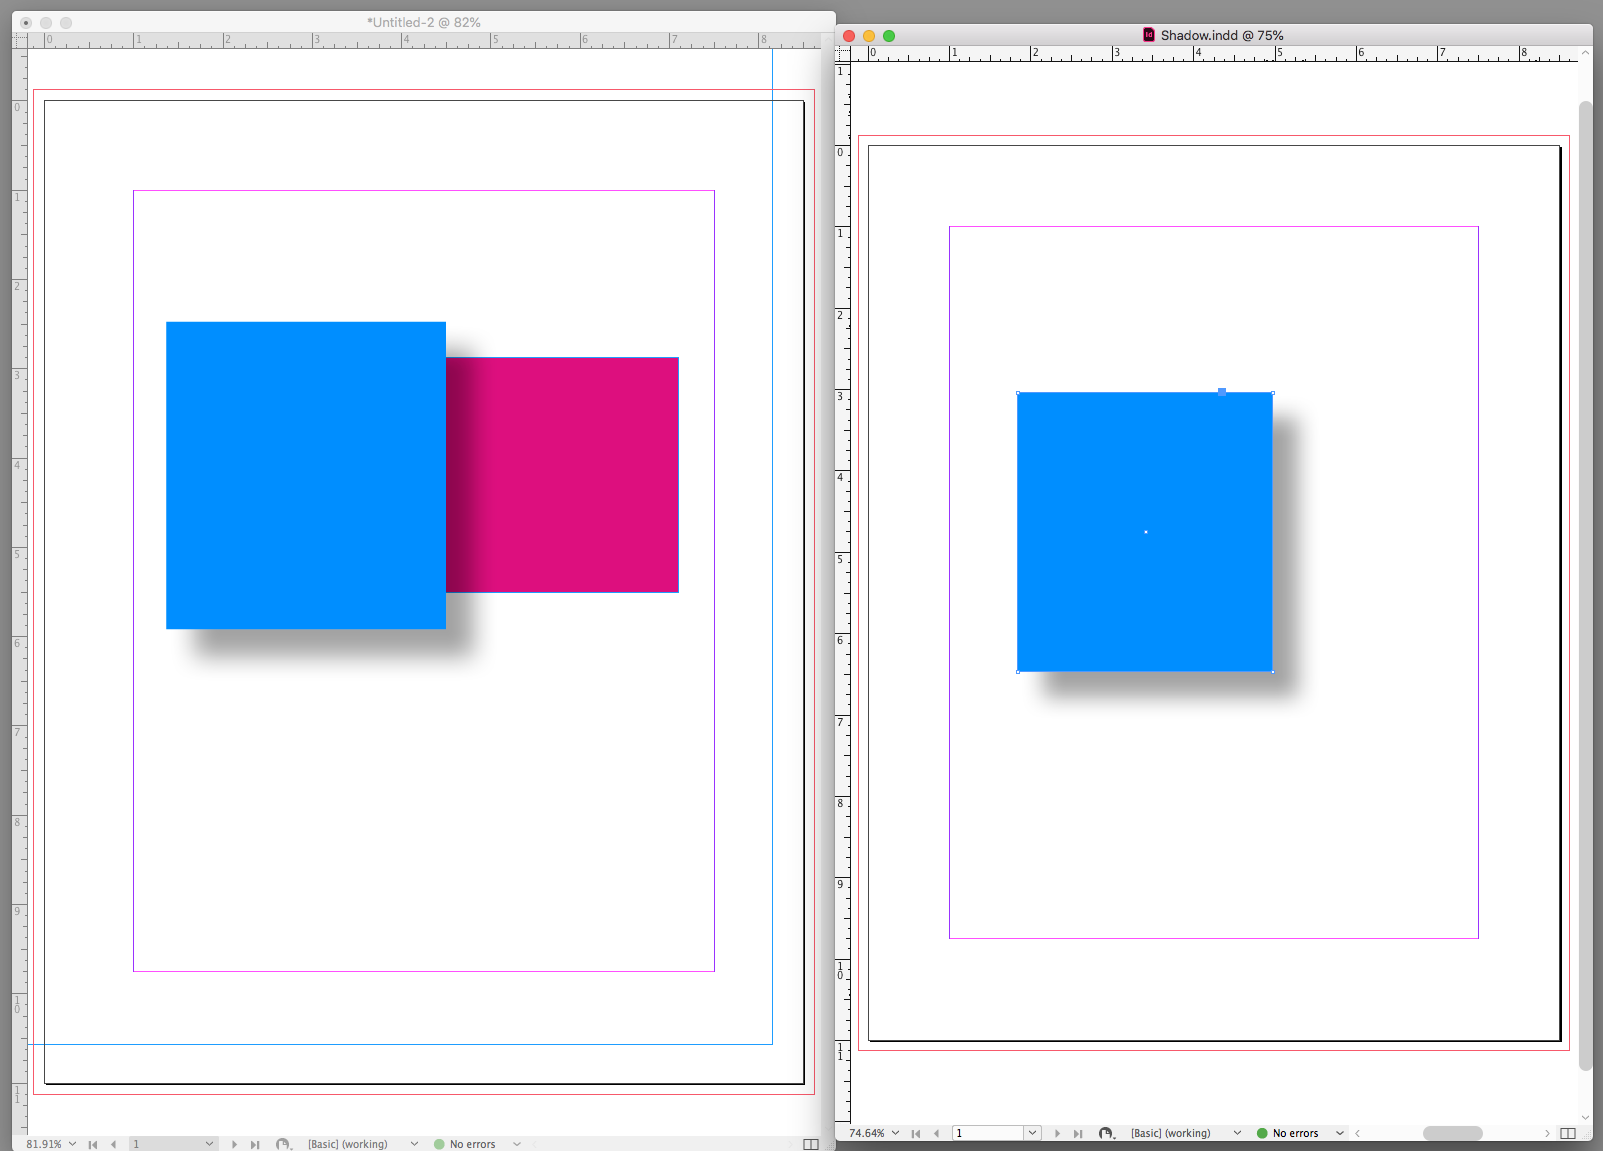
Task: Split layout view icon in Untitled-2 window
Action: 811,1144
